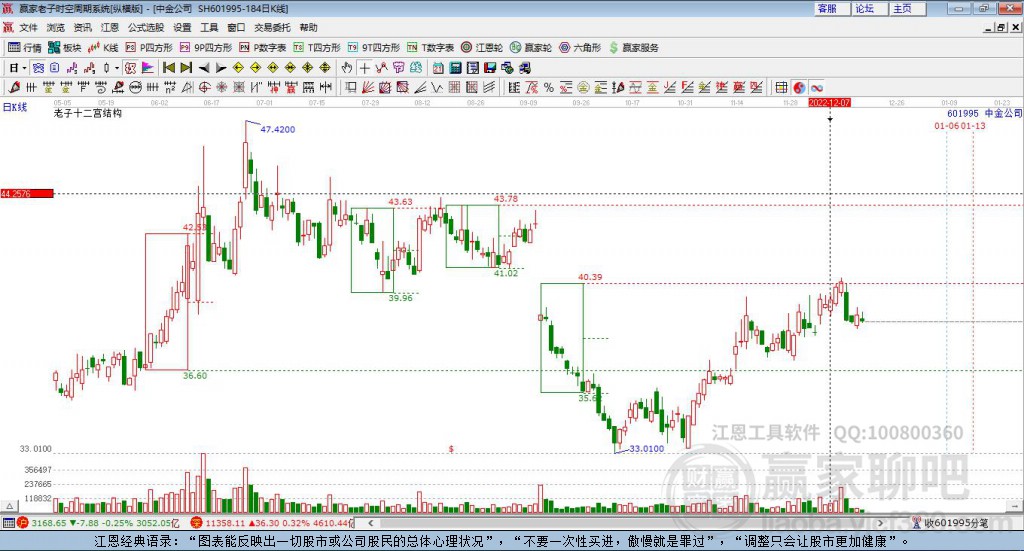Click the 沪 Shanghai index status icon
Viewport: 1024px width, 551px height.
(x=23, y=522)
